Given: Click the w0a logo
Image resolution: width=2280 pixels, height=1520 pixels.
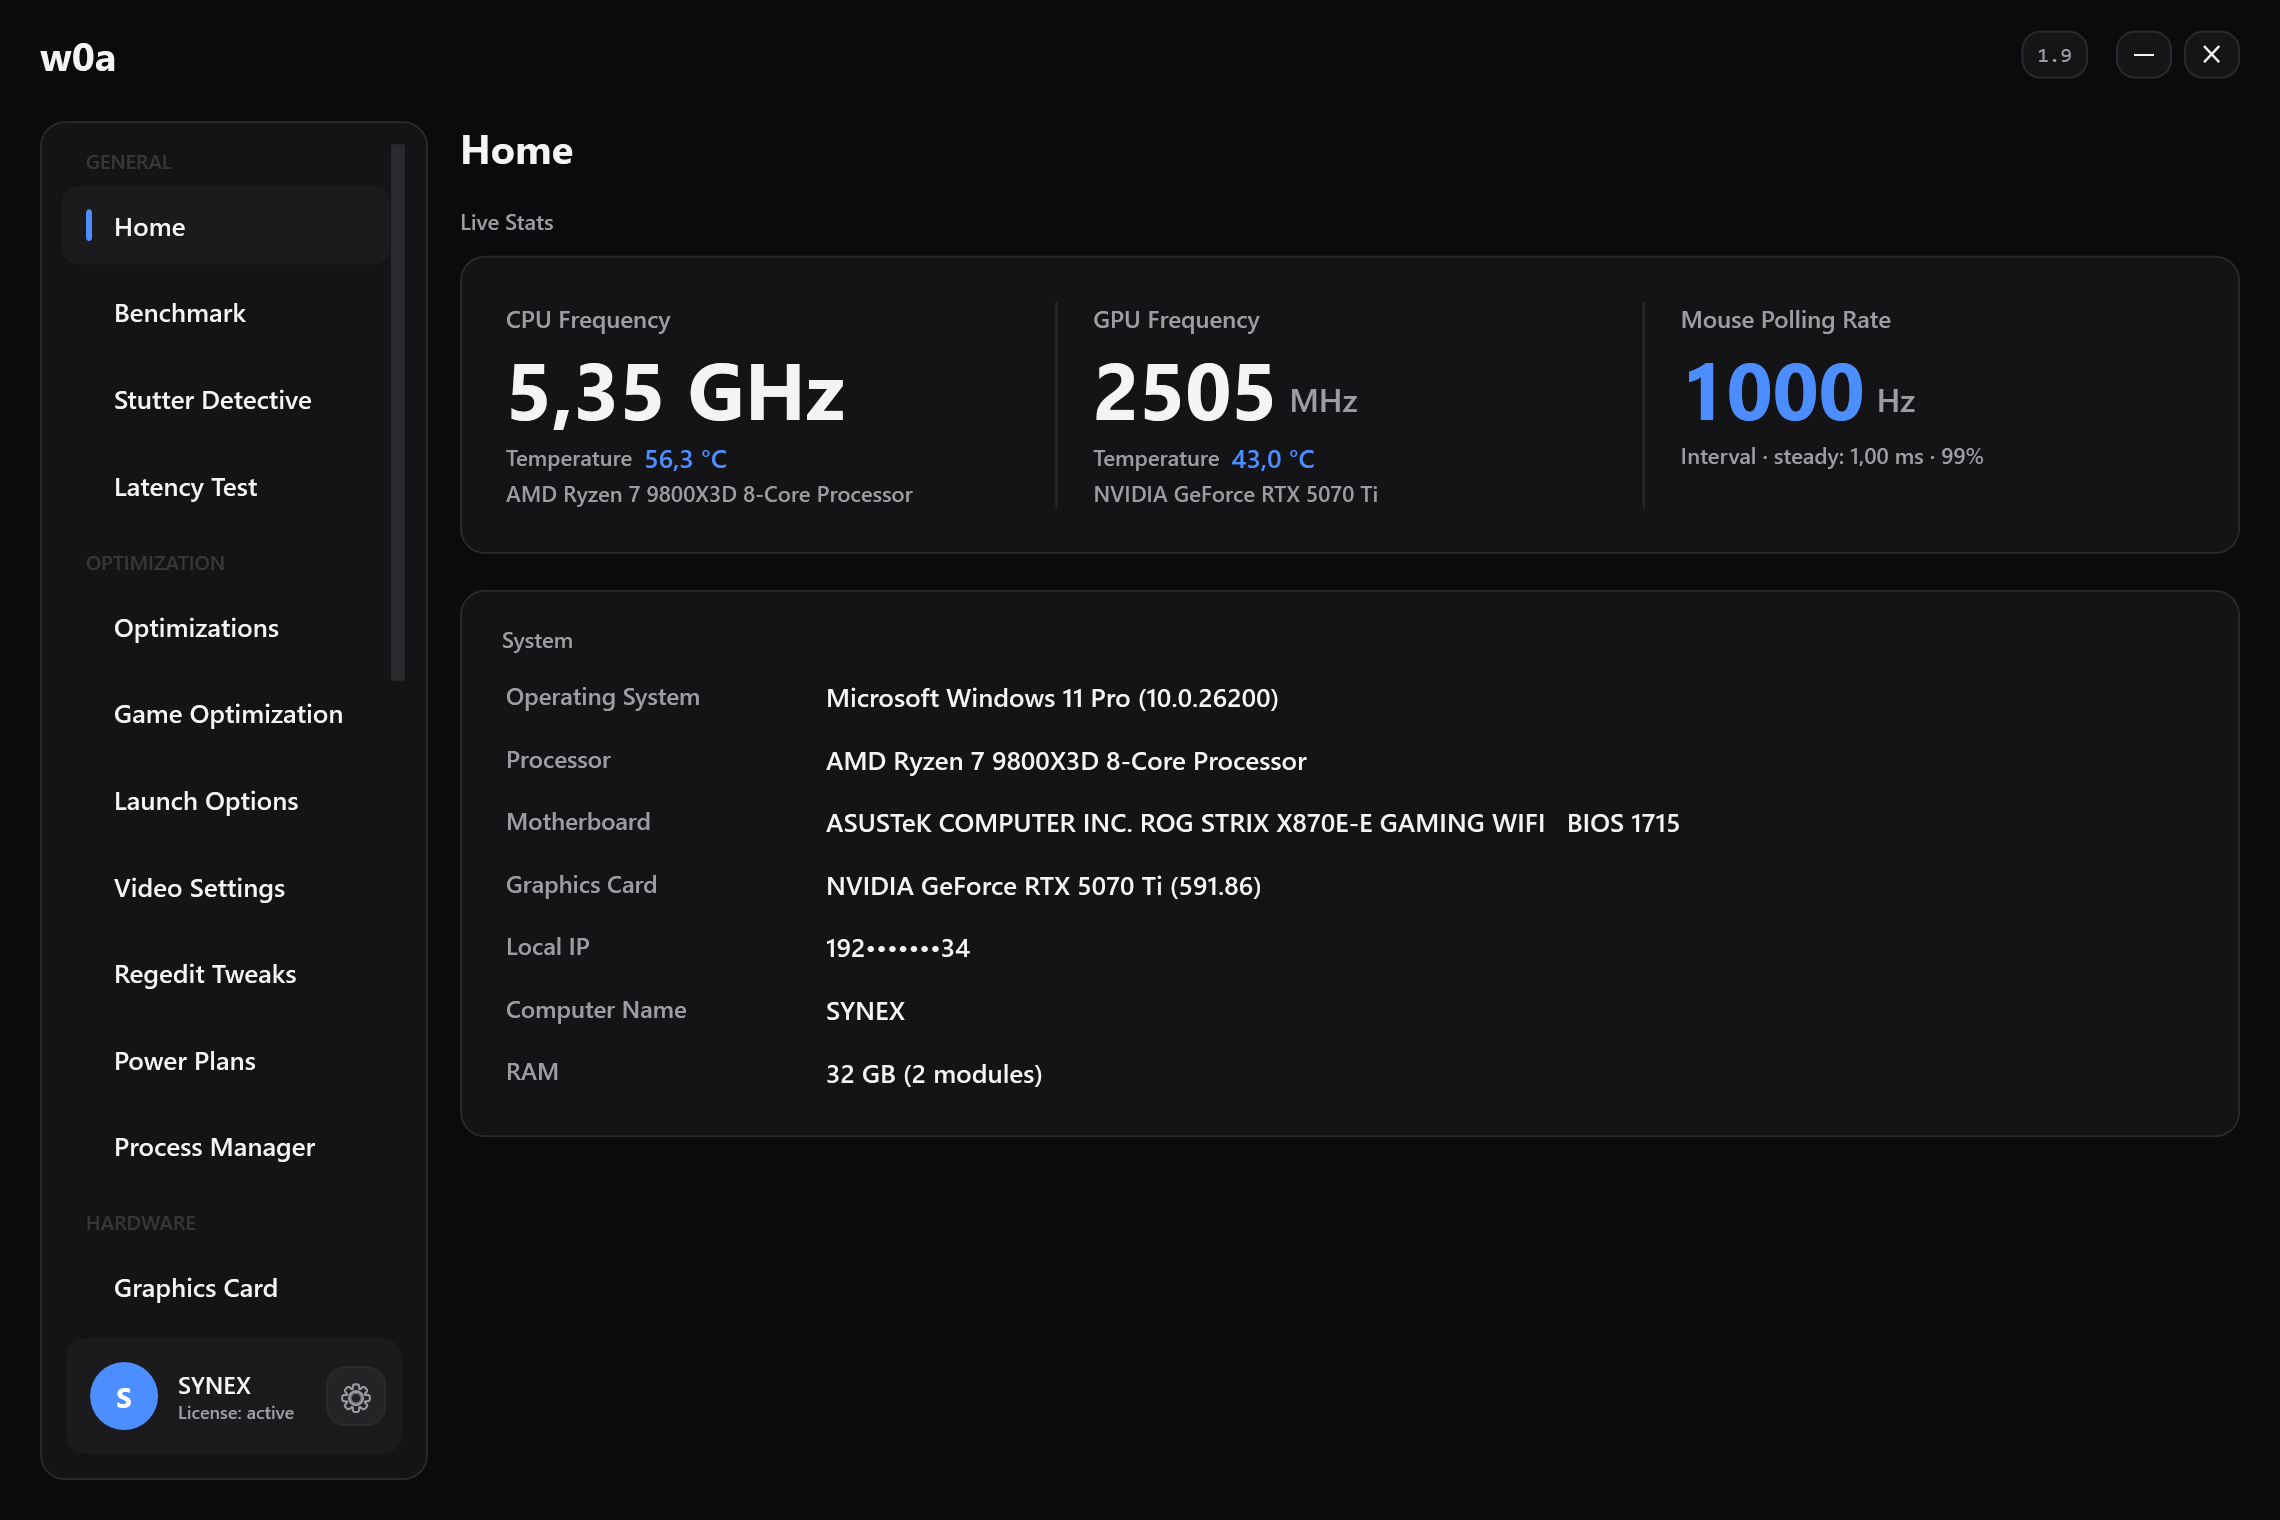Looking at the screenshot, I should [78, 58].
